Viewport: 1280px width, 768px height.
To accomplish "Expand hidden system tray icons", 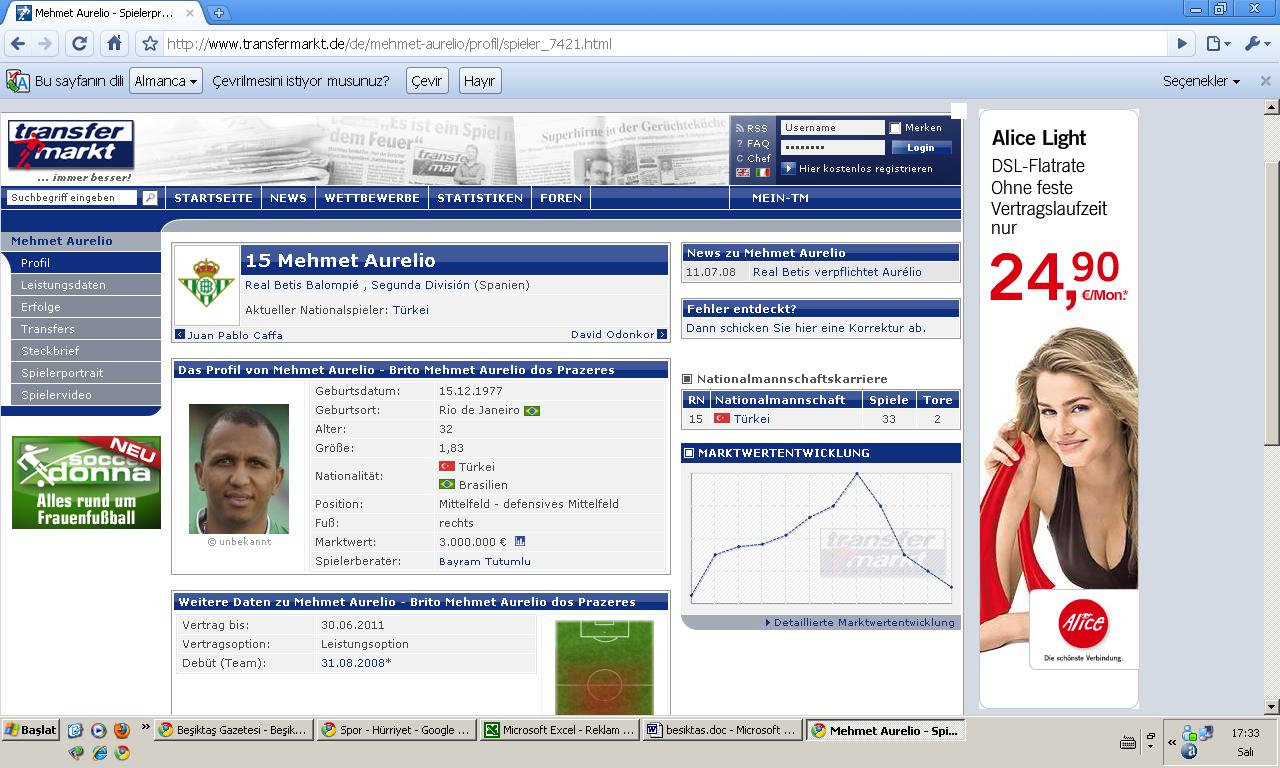I will click(1172, 742).
